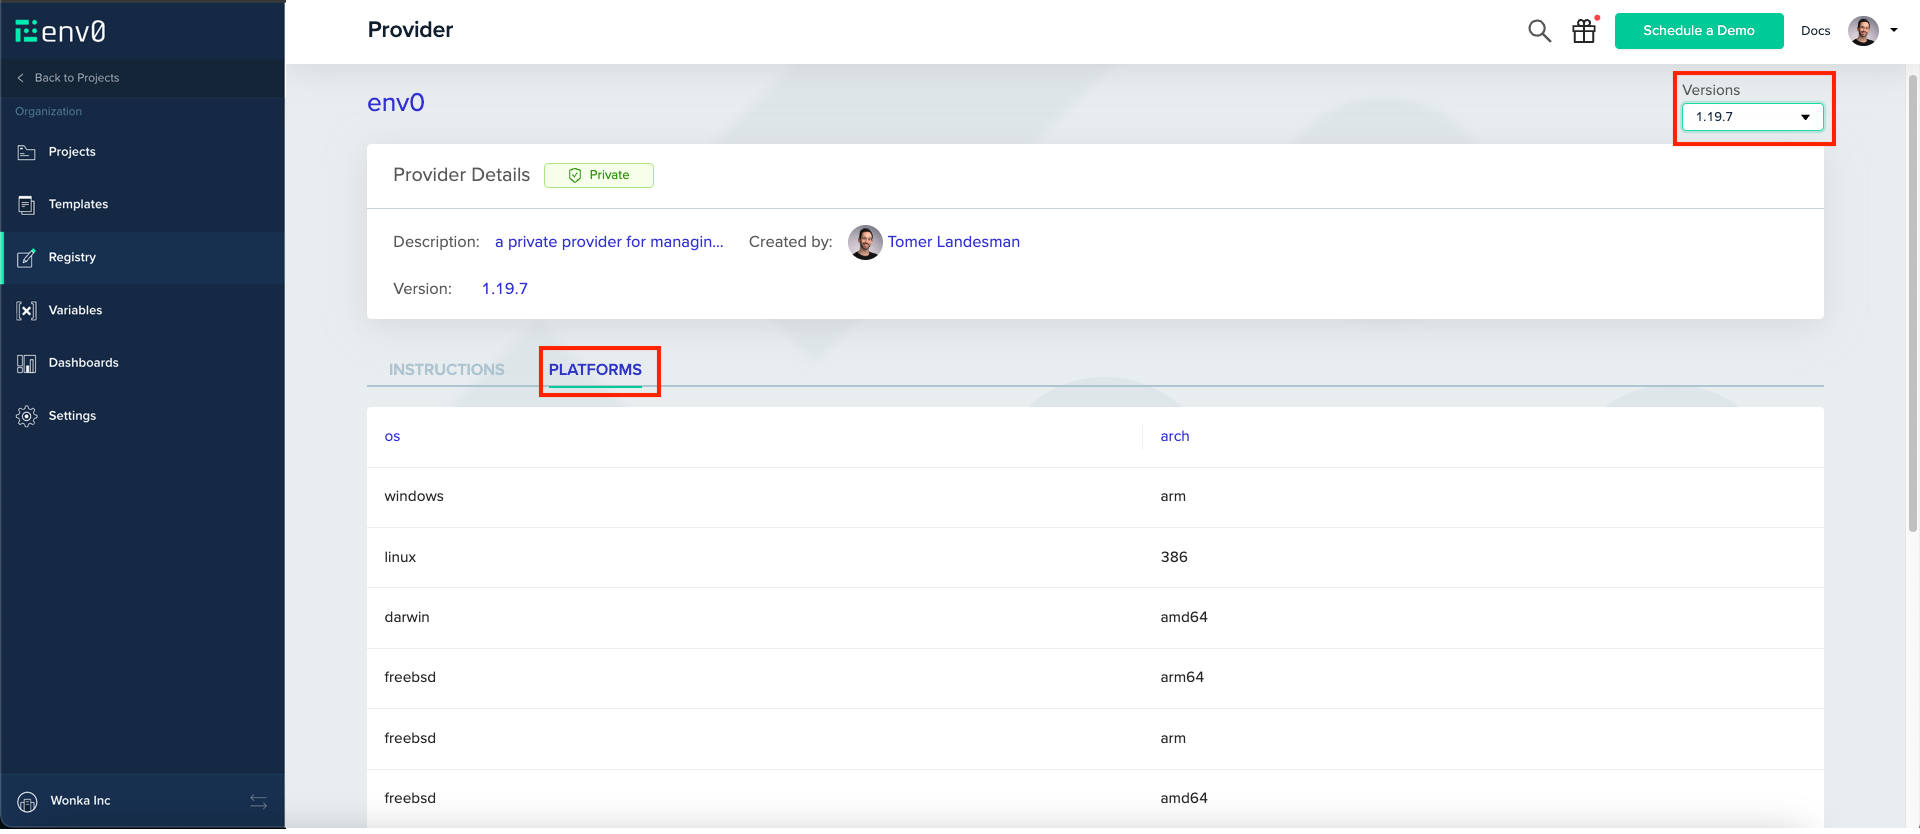Click the version value 1.19.7 in details
Viewport: 1920px width, 834px height.
[x=505, y=289]
